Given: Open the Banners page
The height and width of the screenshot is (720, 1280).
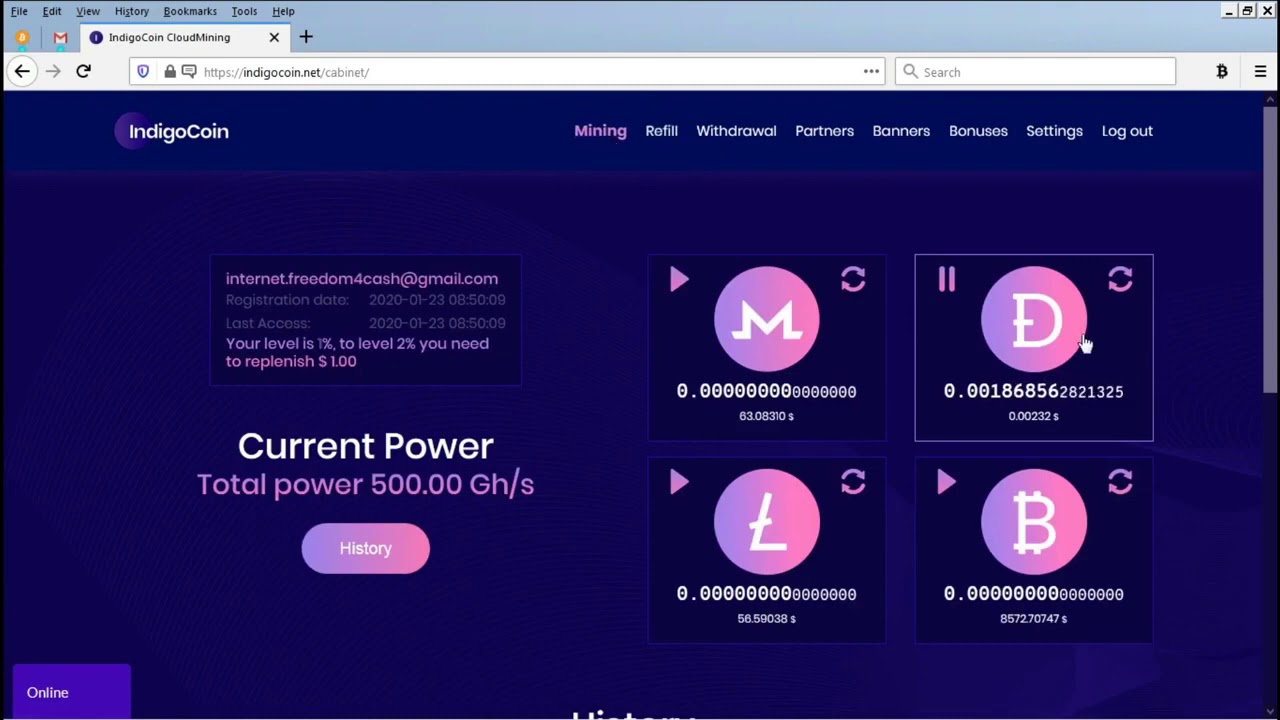Looking at the screenshot, I should tap(901, 131).
